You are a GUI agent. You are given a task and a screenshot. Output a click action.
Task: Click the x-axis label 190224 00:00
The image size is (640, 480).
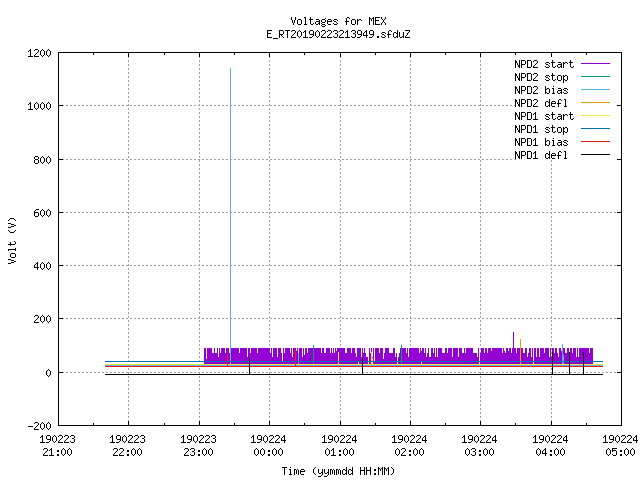(x=269, y=446)
